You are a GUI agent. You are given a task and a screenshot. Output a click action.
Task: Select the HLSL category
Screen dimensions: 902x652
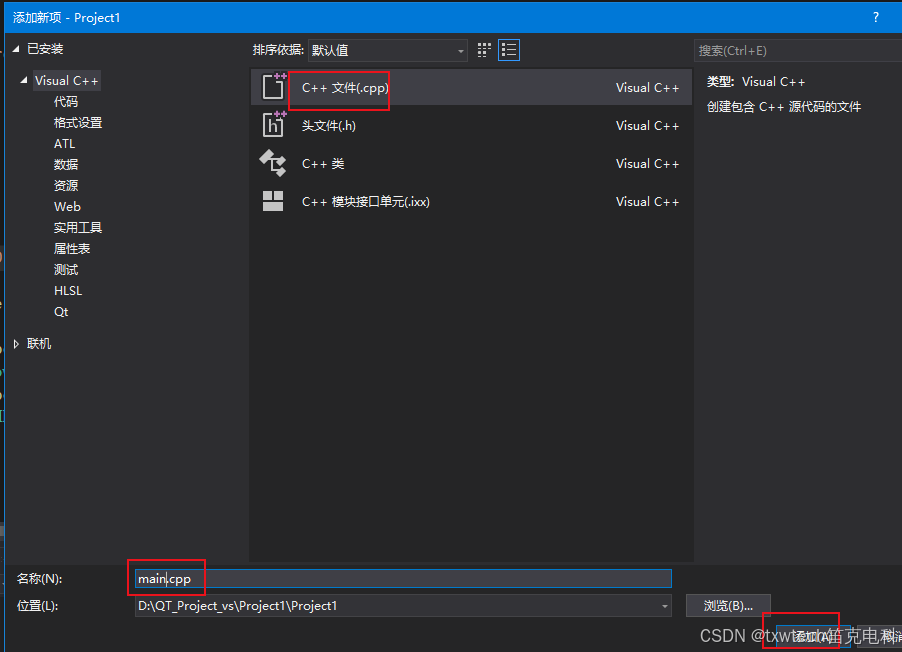(x=68, y=291)
